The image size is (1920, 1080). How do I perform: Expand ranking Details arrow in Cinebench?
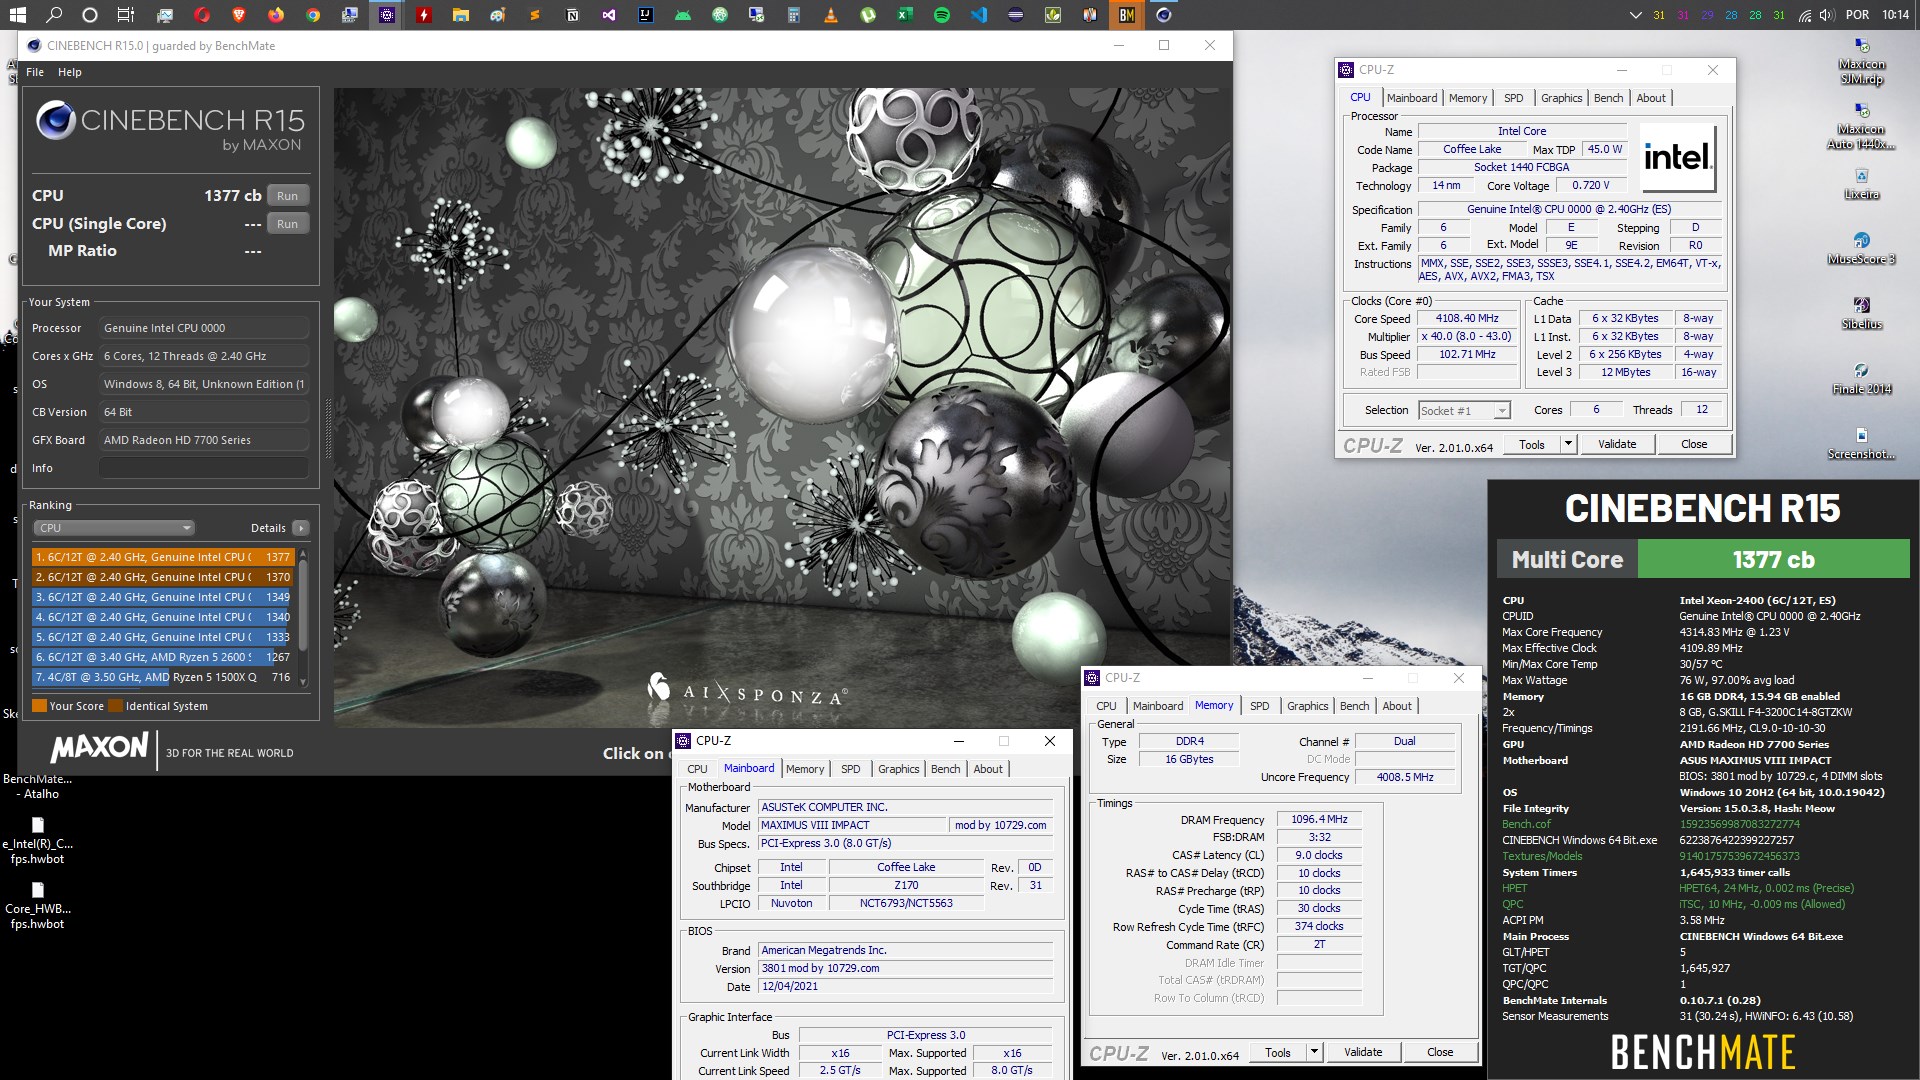301,528
